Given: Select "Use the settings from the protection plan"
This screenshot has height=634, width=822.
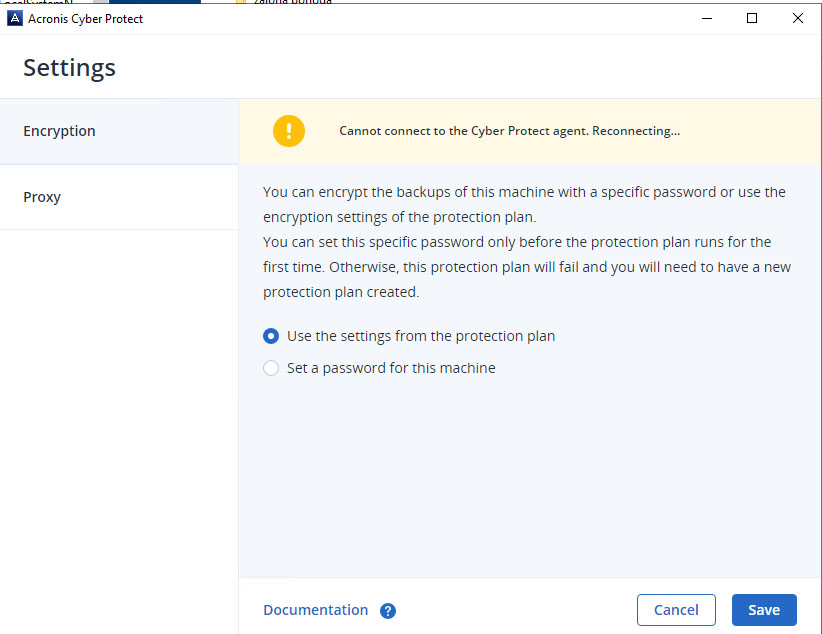Looking at the screenshot, I should (x=271, y=336).
